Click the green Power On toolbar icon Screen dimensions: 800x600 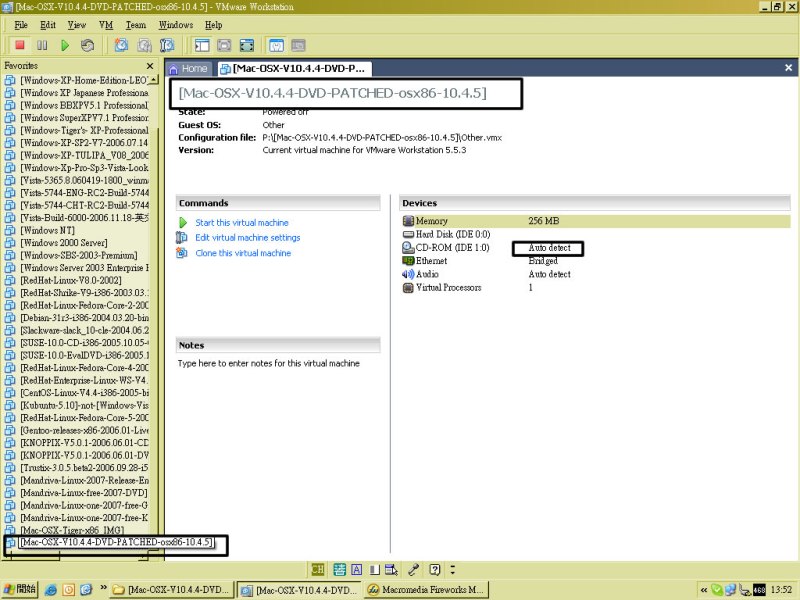[65, 45]
